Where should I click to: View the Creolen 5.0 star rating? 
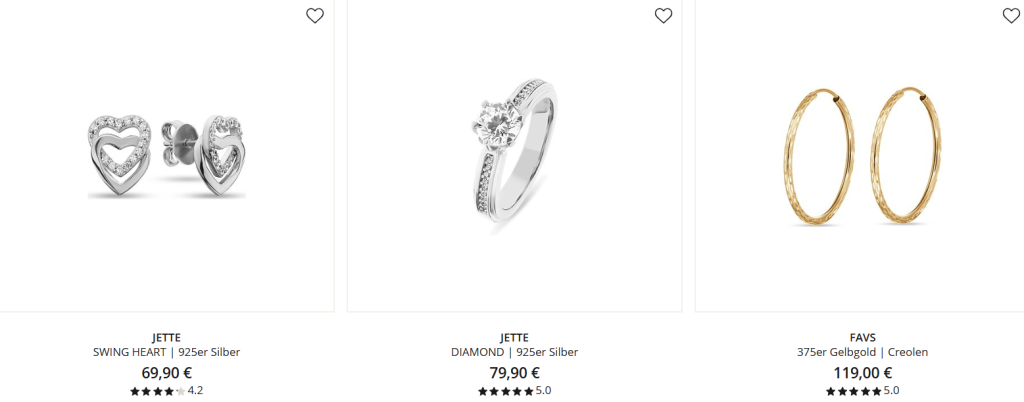pos(863,392)
